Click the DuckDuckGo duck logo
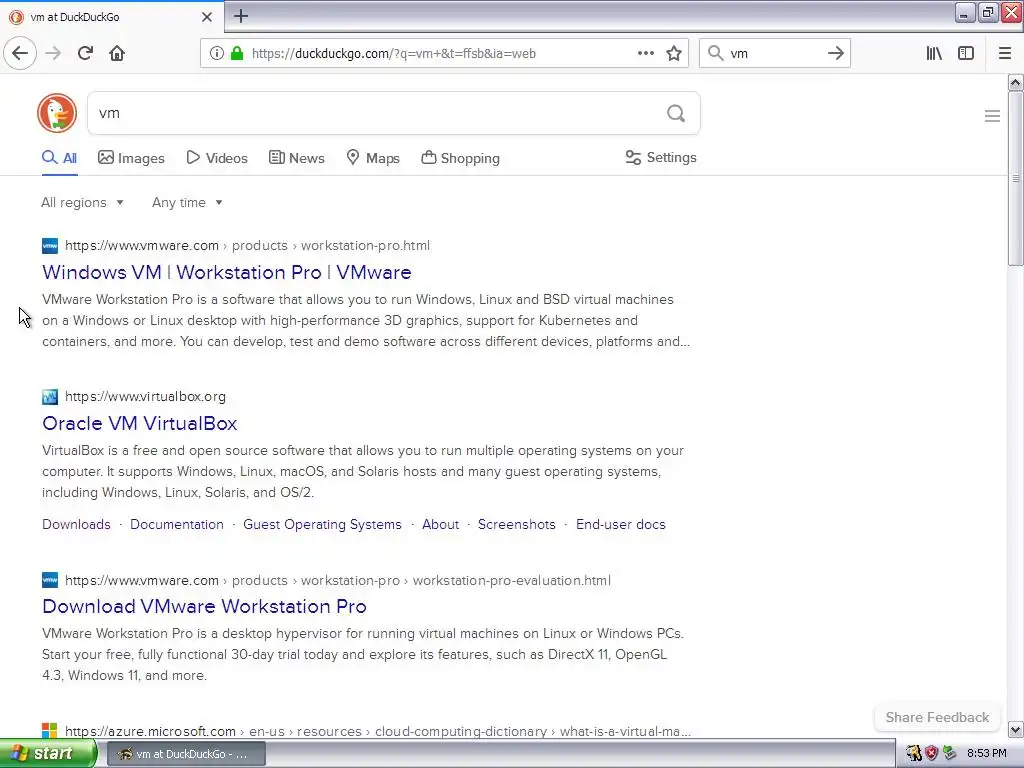Image resolution: width=1024 pixels, height=768 pixels. click(57, 113)
